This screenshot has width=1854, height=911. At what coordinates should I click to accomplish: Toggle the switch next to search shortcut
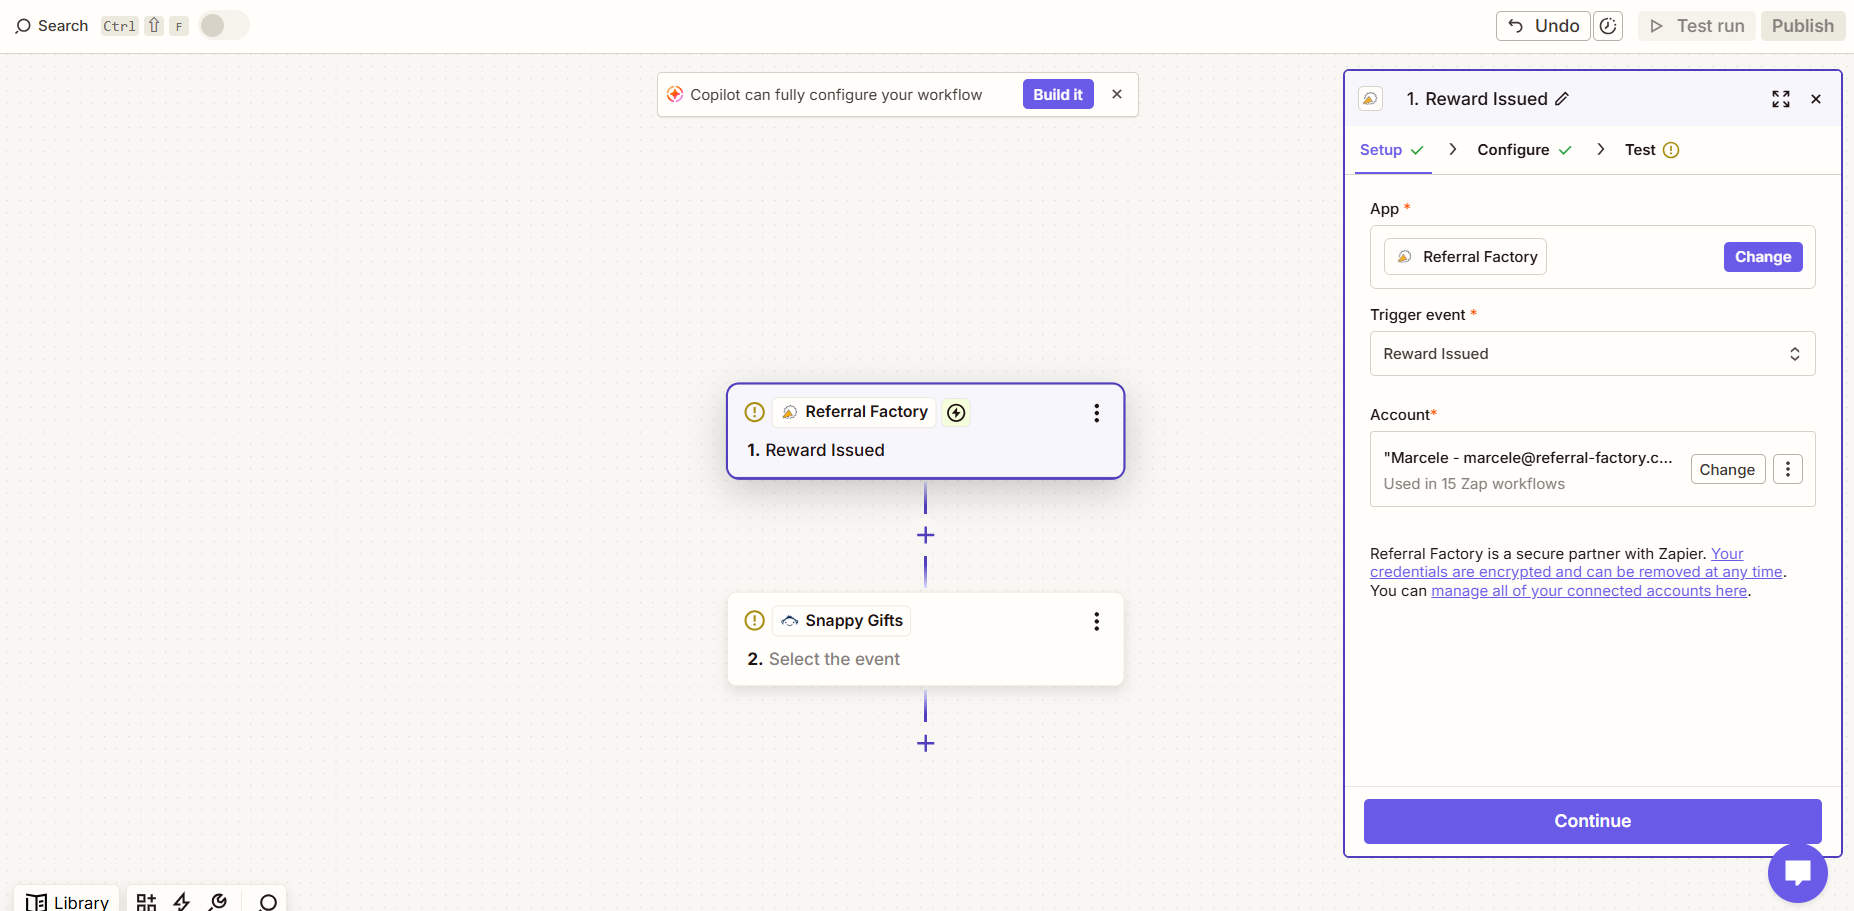pyautogui.click(x=224, y=26)
